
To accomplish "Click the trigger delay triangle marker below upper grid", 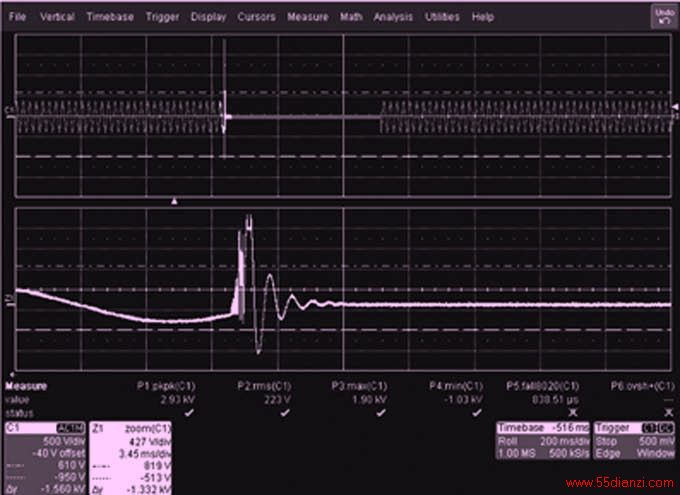I will tap(174, 201).
